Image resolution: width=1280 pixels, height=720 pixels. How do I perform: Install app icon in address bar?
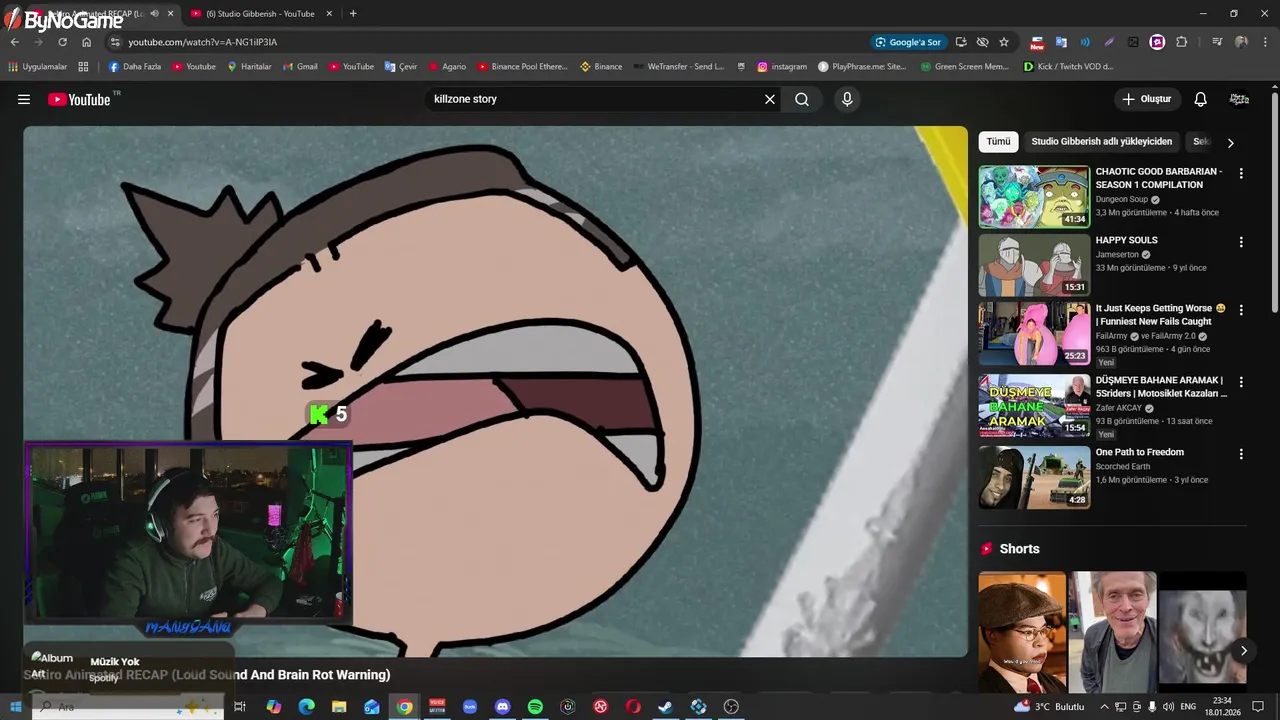[x=961, y=42]
